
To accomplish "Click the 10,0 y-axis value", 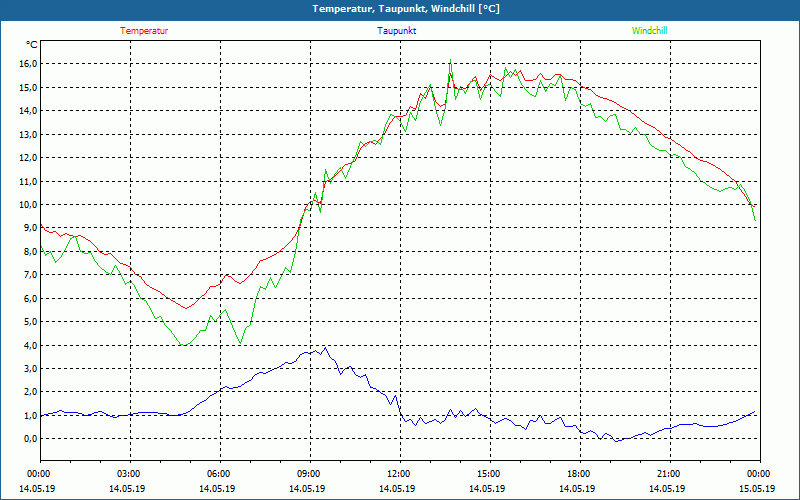I will coord(29,205).
